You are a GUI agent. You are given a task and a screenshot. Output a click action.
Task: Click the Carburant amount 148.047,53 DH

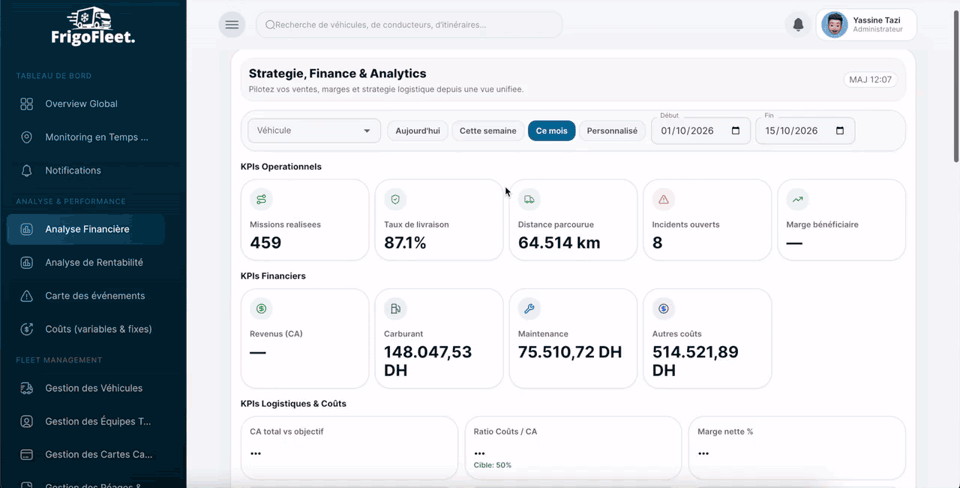tap(428, 361)
